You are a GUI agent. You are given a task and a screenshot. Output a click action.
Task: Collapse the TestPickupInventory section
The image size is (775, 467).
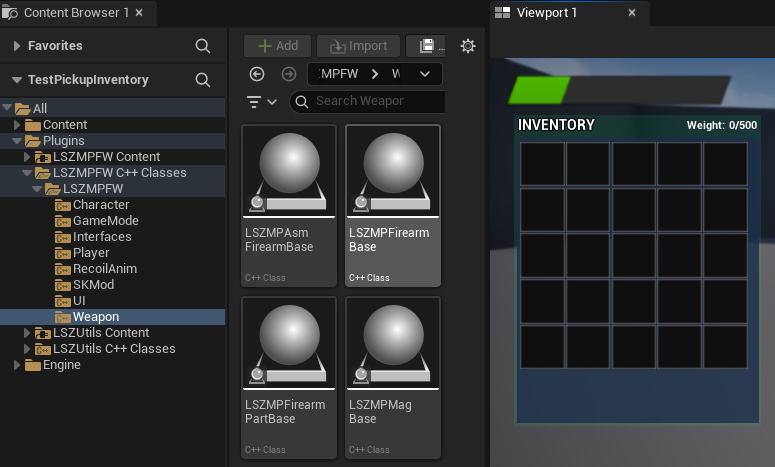[x=17, y=80]
